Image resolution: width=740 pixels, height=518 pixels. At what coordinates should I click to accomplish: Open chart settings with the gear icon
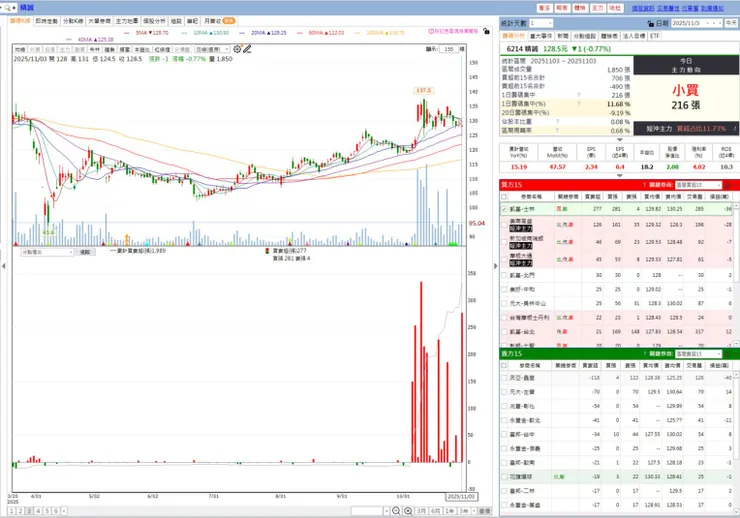[x=237, y=49]
